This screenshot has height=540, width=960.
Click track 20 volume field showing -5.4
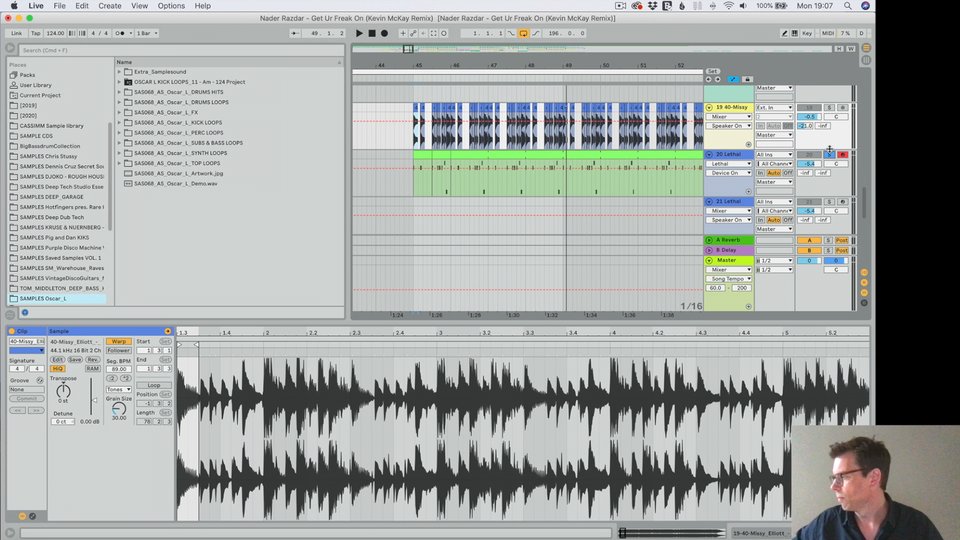click(x=809, y=163)
